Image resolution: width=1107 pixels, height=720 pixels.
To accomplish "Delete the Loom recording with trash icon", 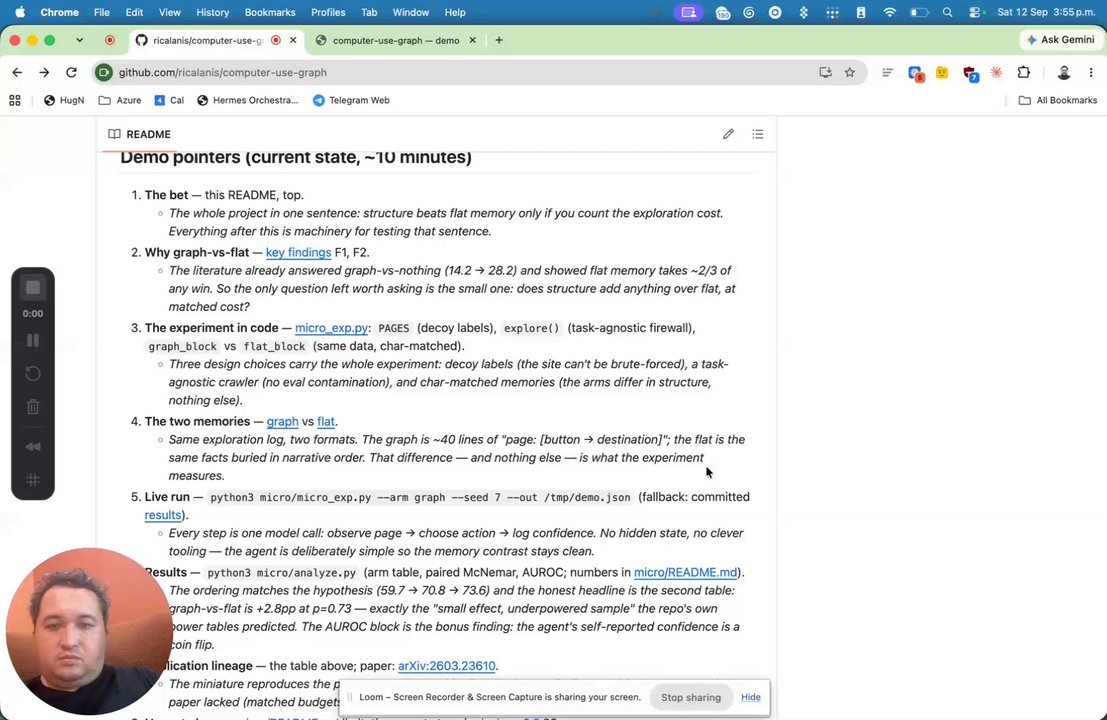I will click(x=32, y=407).
